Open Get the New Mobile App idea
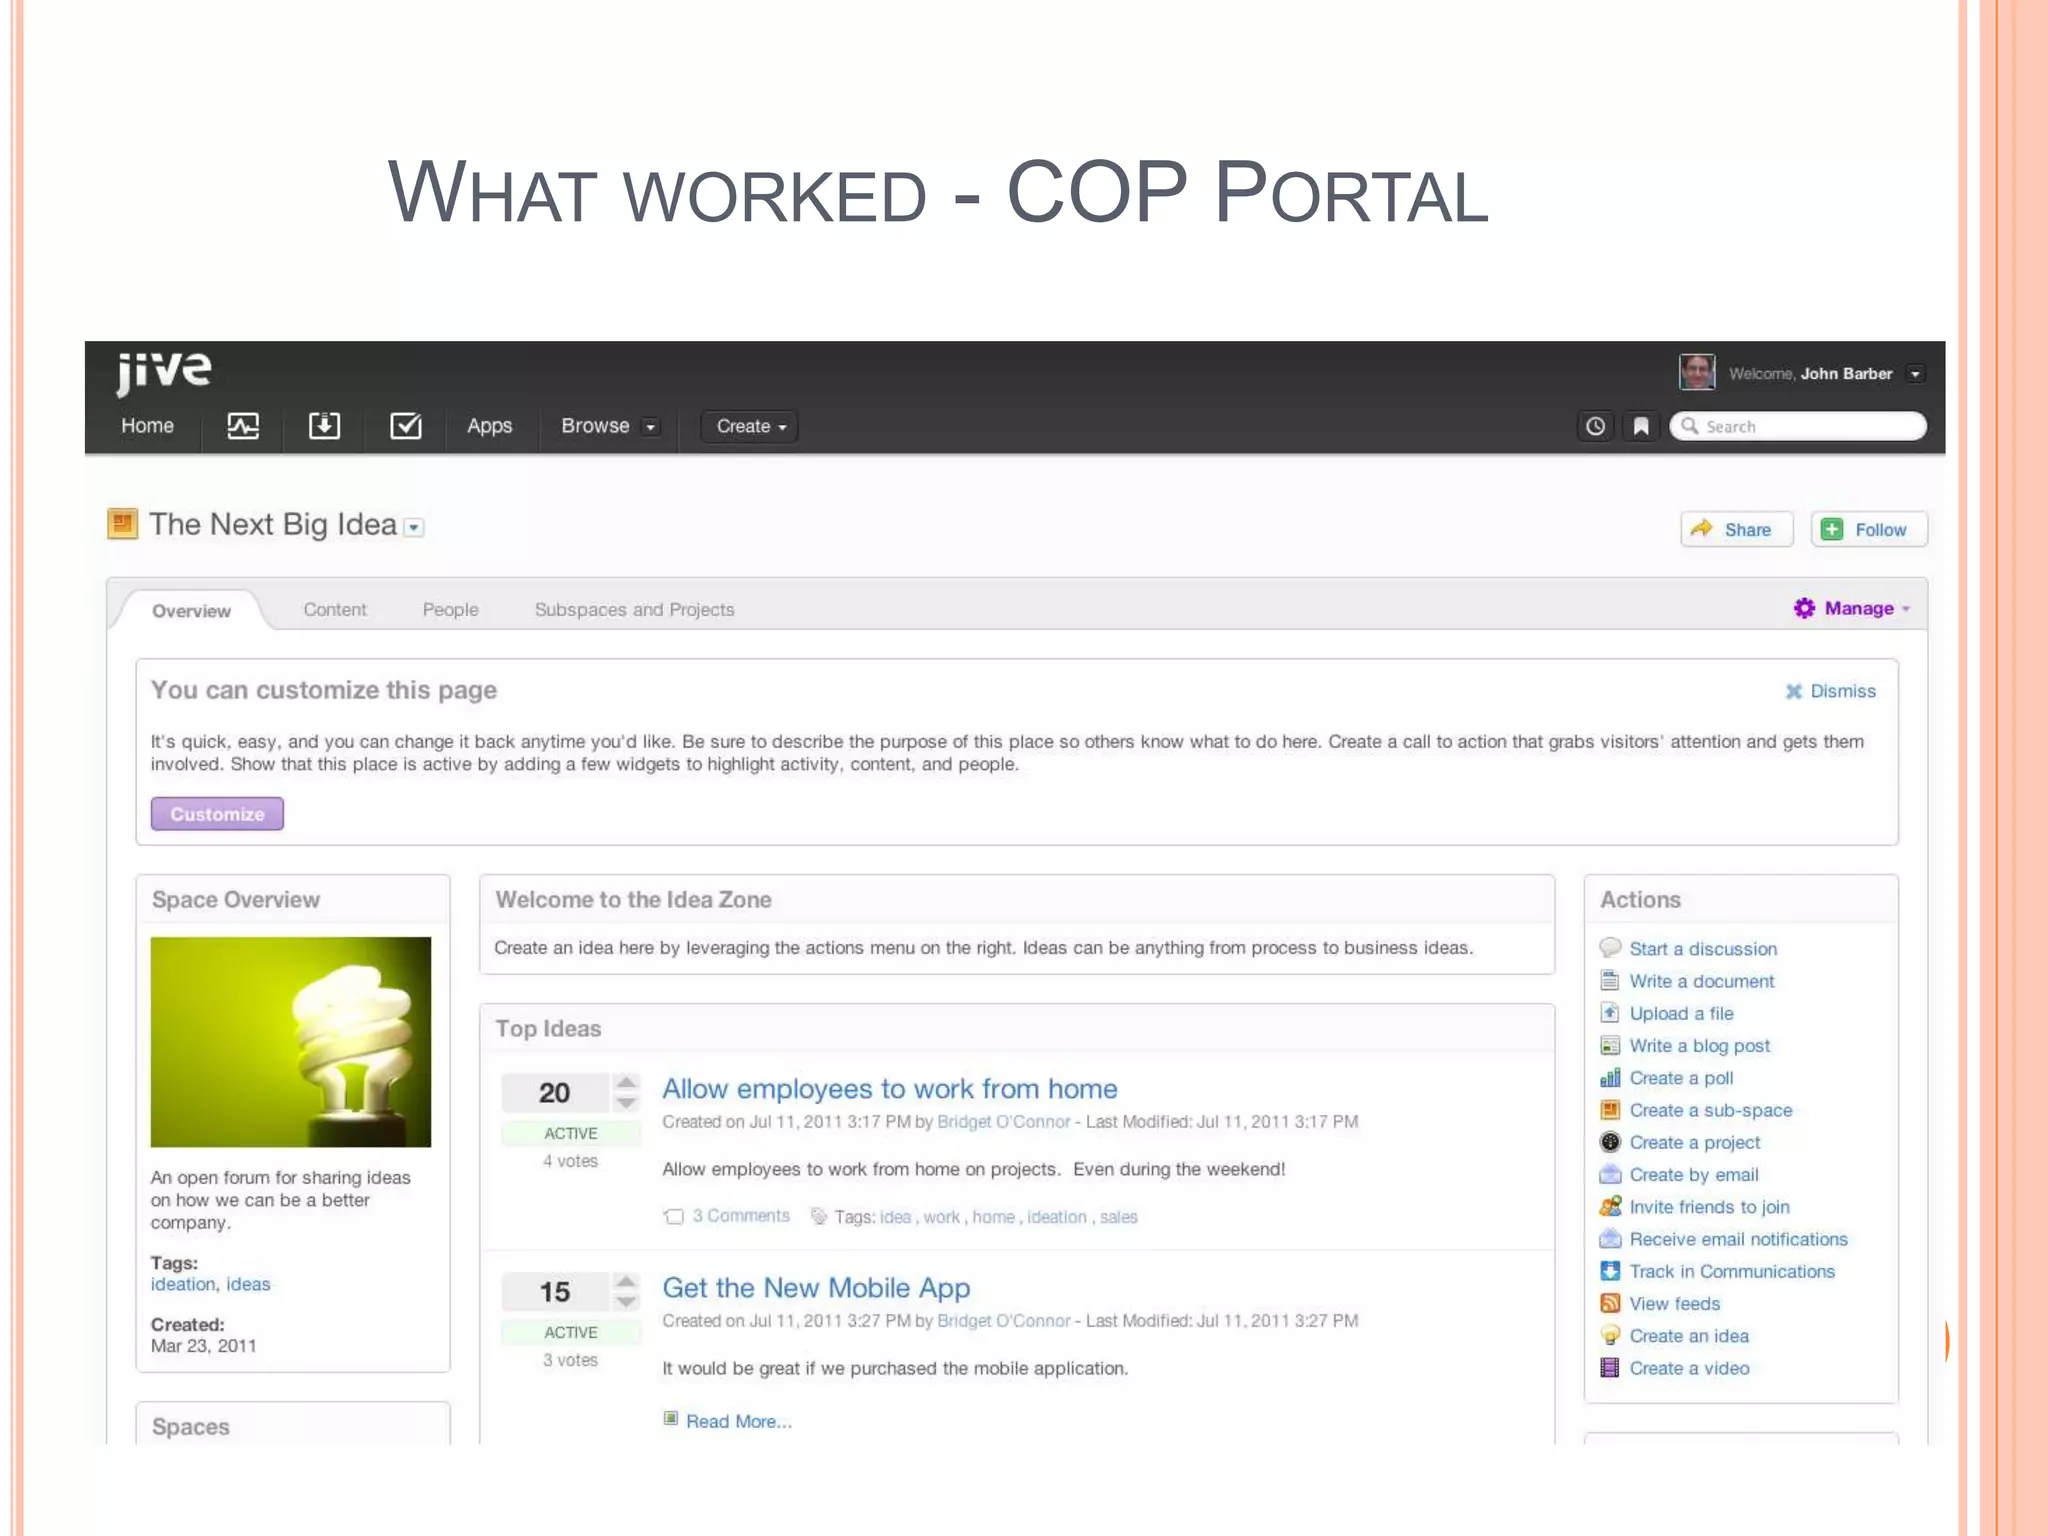 click(x=816, y=1288)
